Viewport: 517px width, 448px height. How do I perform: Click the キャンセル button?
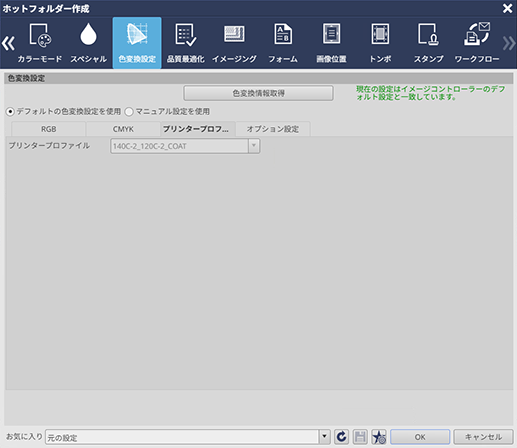point(483,437)
